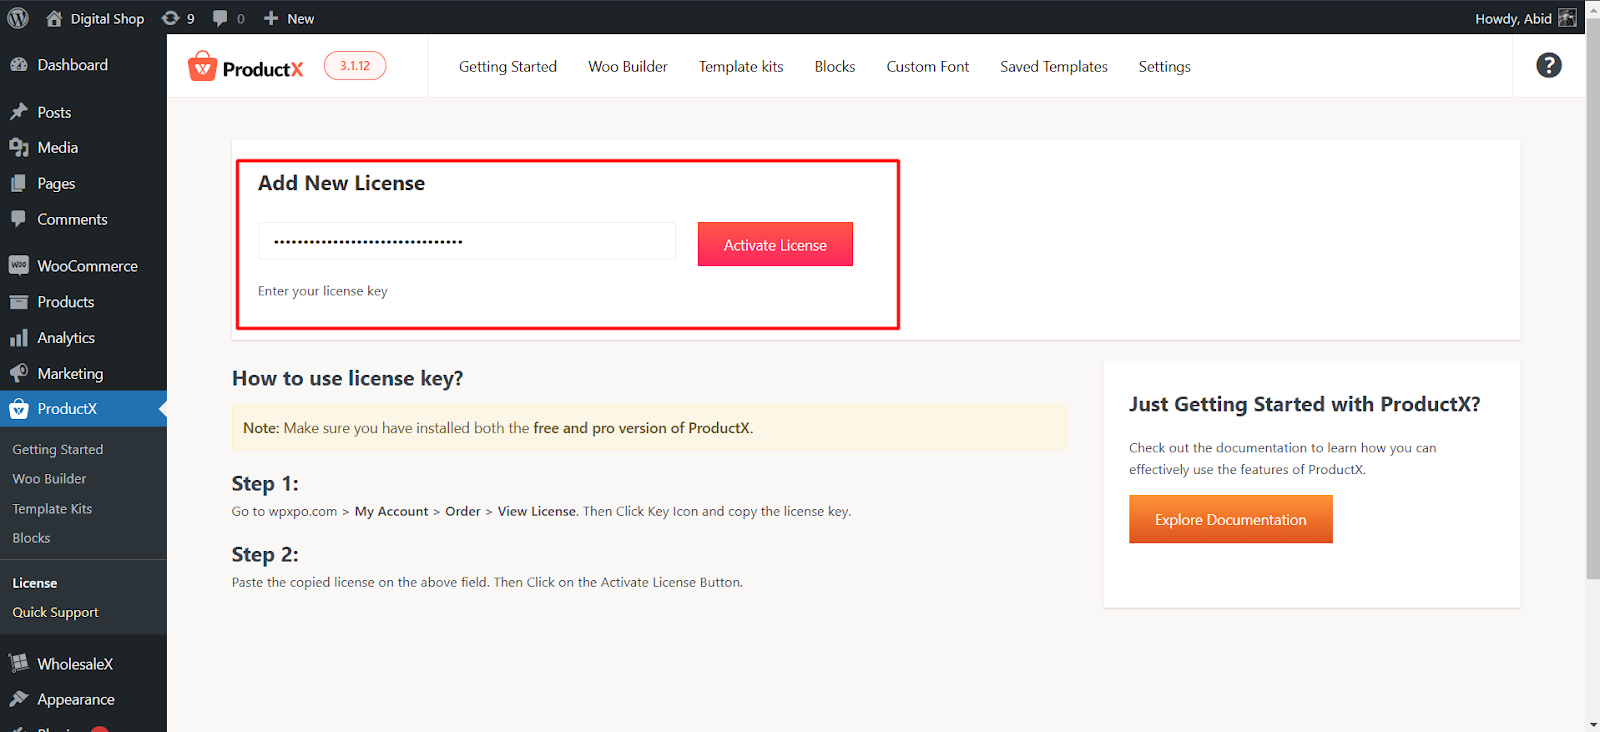Click "View License." text in Step 1
Image resolution: width=1600 pixels, height=732 pixels.
[x=538, y=511]
